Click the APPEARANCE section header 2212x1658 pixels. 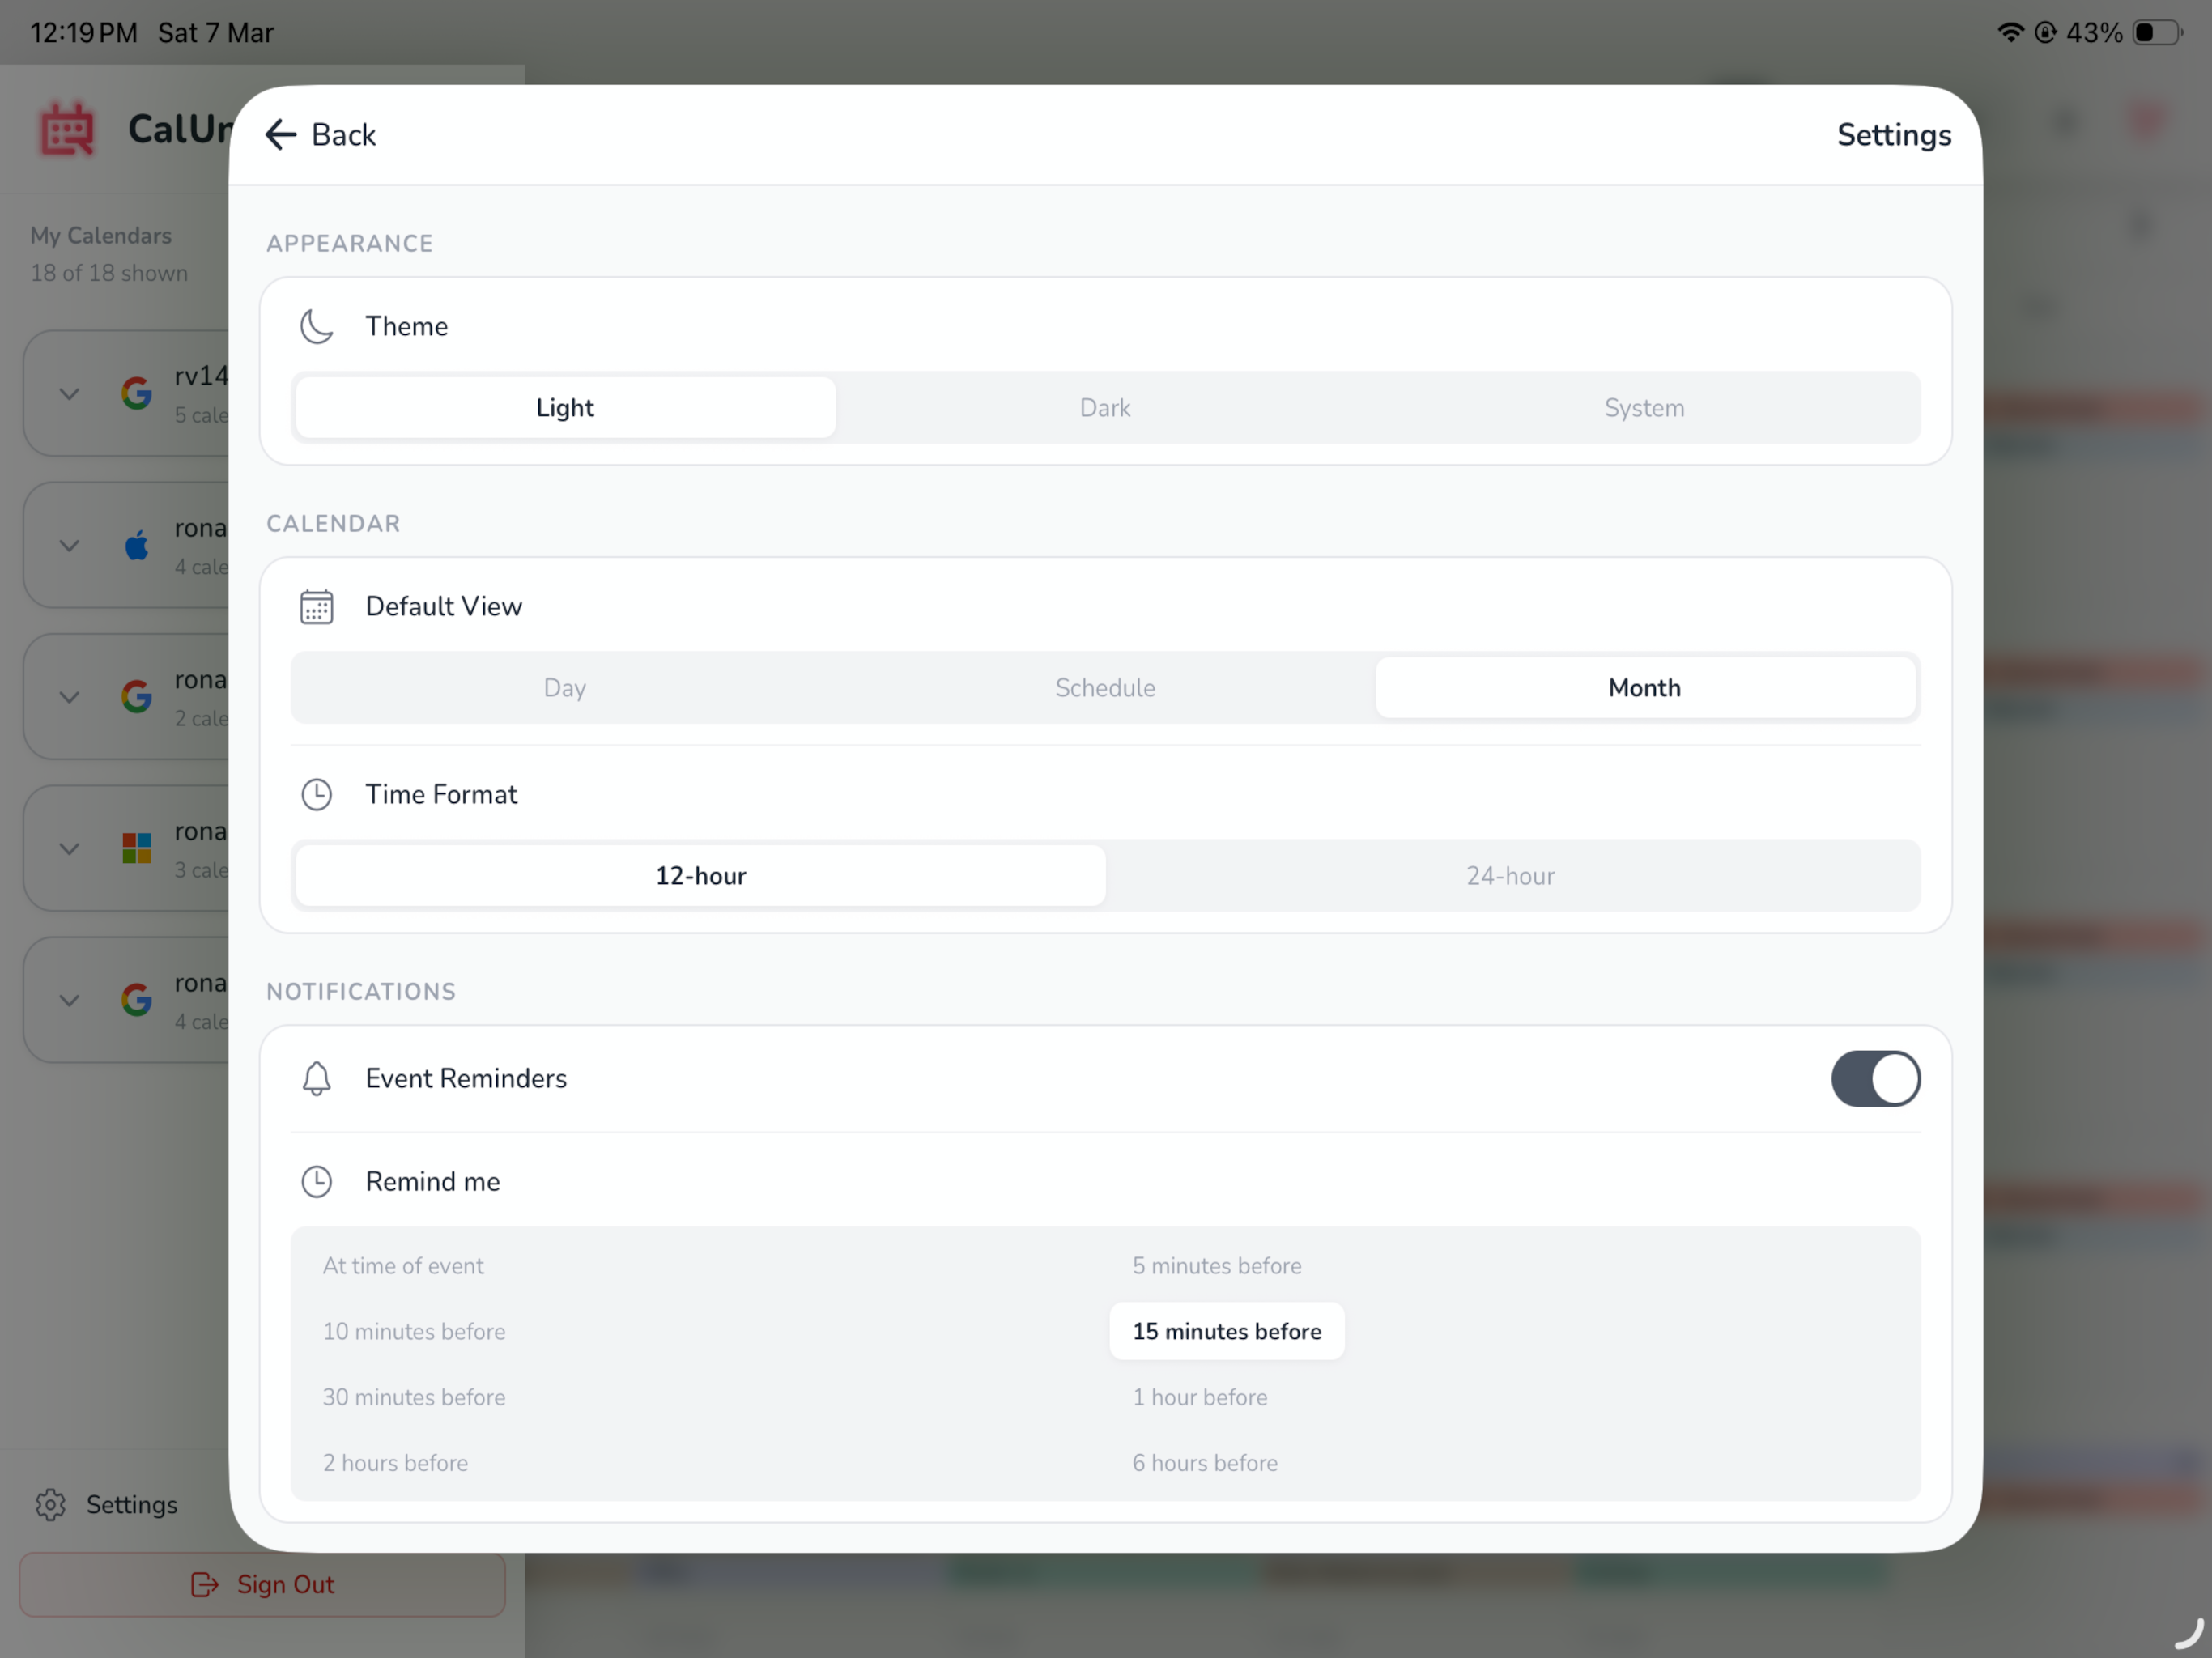pos(350,244)
